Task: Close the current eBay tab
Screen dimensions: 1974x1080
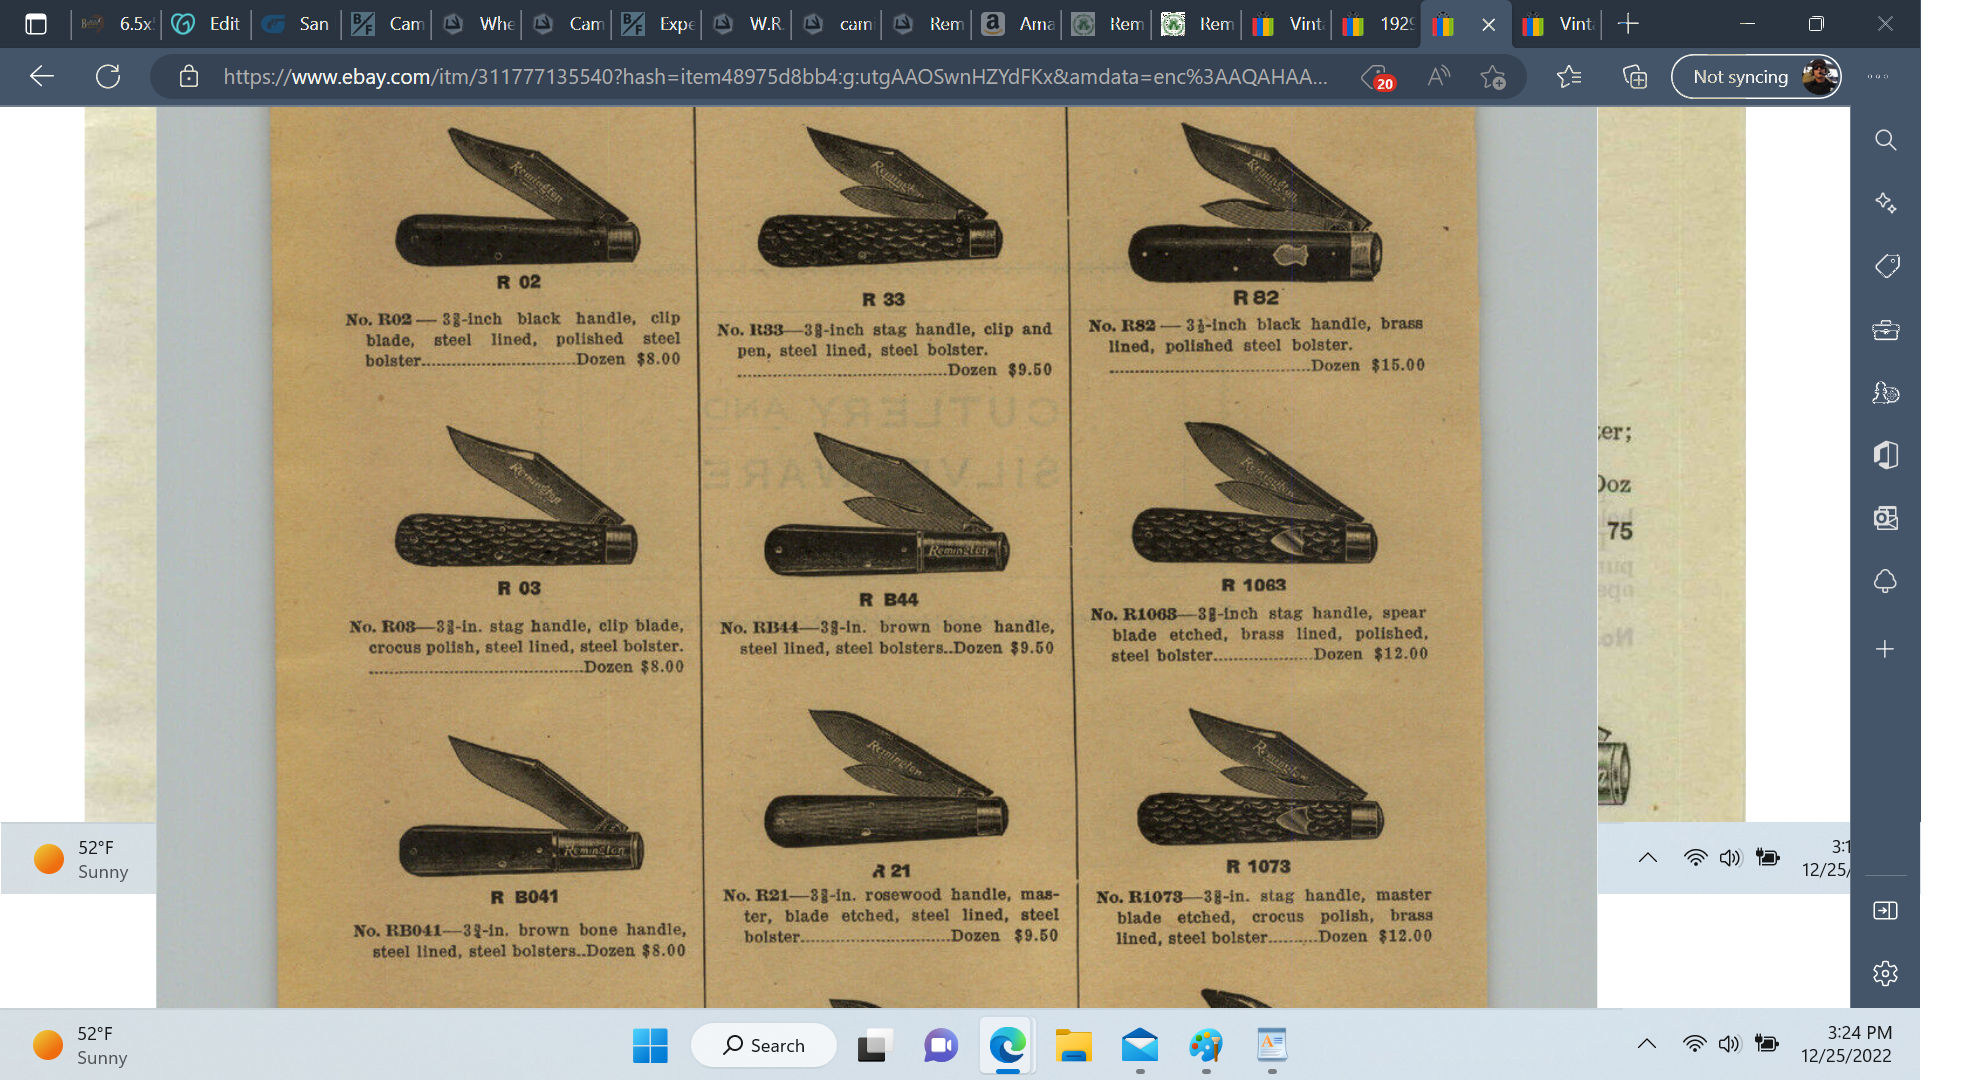Action: click(1488, 25)
